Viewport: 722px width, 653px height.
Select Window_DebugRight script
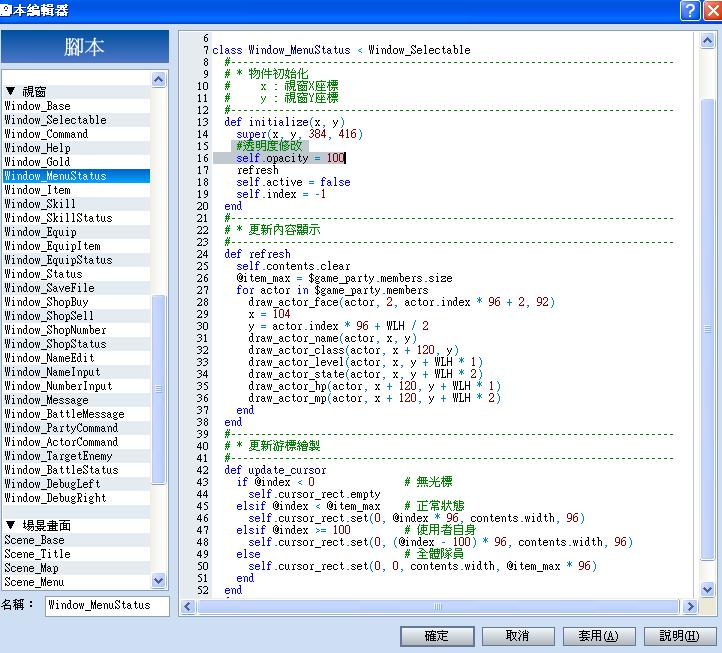tap(76, 498)
